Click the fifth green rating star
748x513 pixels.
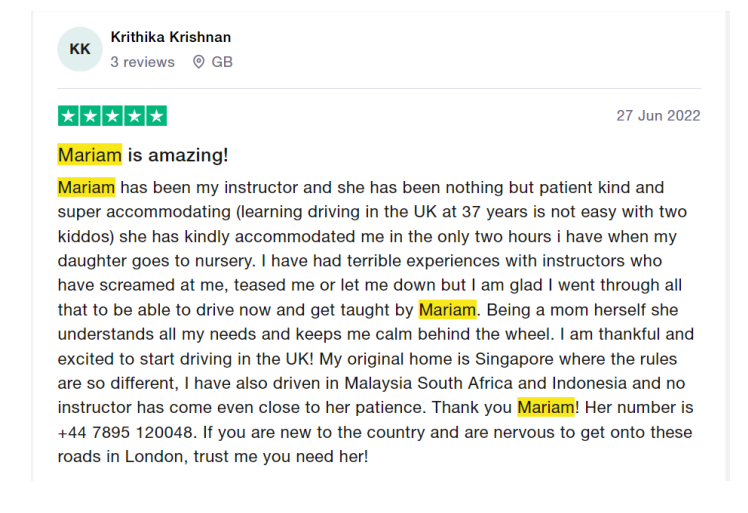(156, 116)
